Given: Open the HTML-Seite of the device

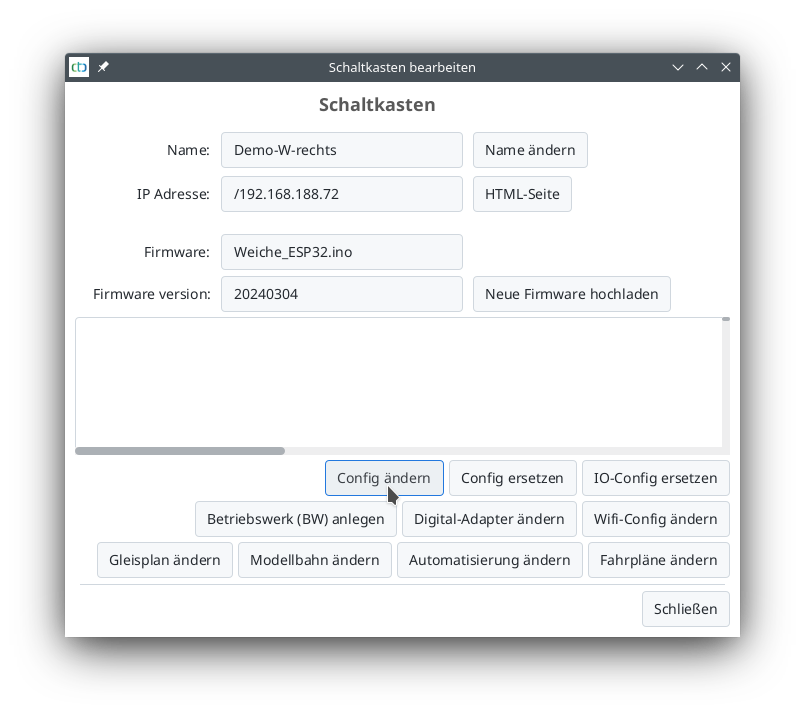Looking at the screenshot, I should [522, 194].
